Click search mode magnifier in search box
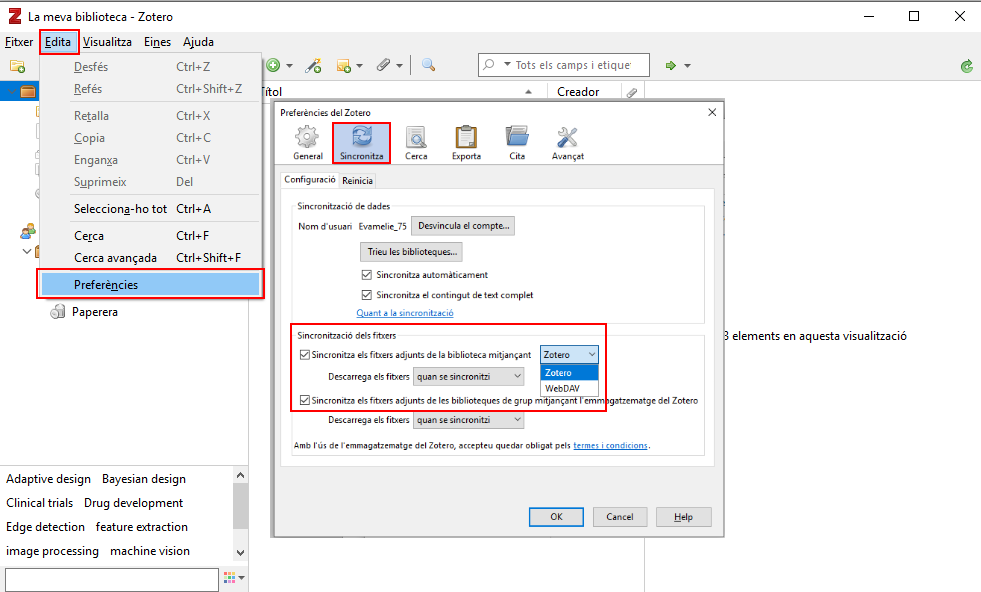Screen dimensions: 981x592 tap(489, 64)
